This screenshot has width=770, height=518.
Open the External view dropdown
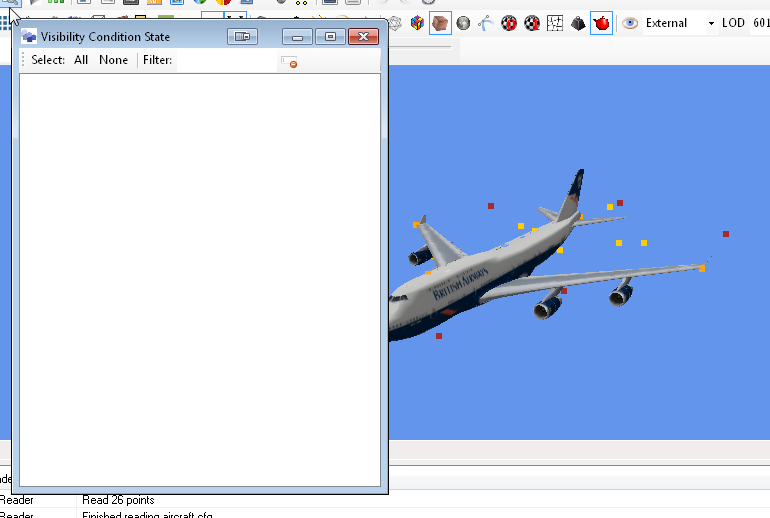[680, 23]
